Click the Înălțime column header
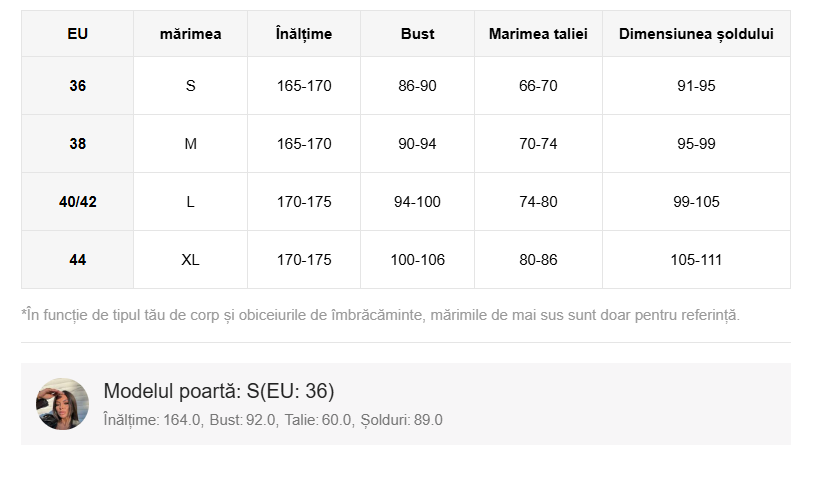 (x=304, y=34)
